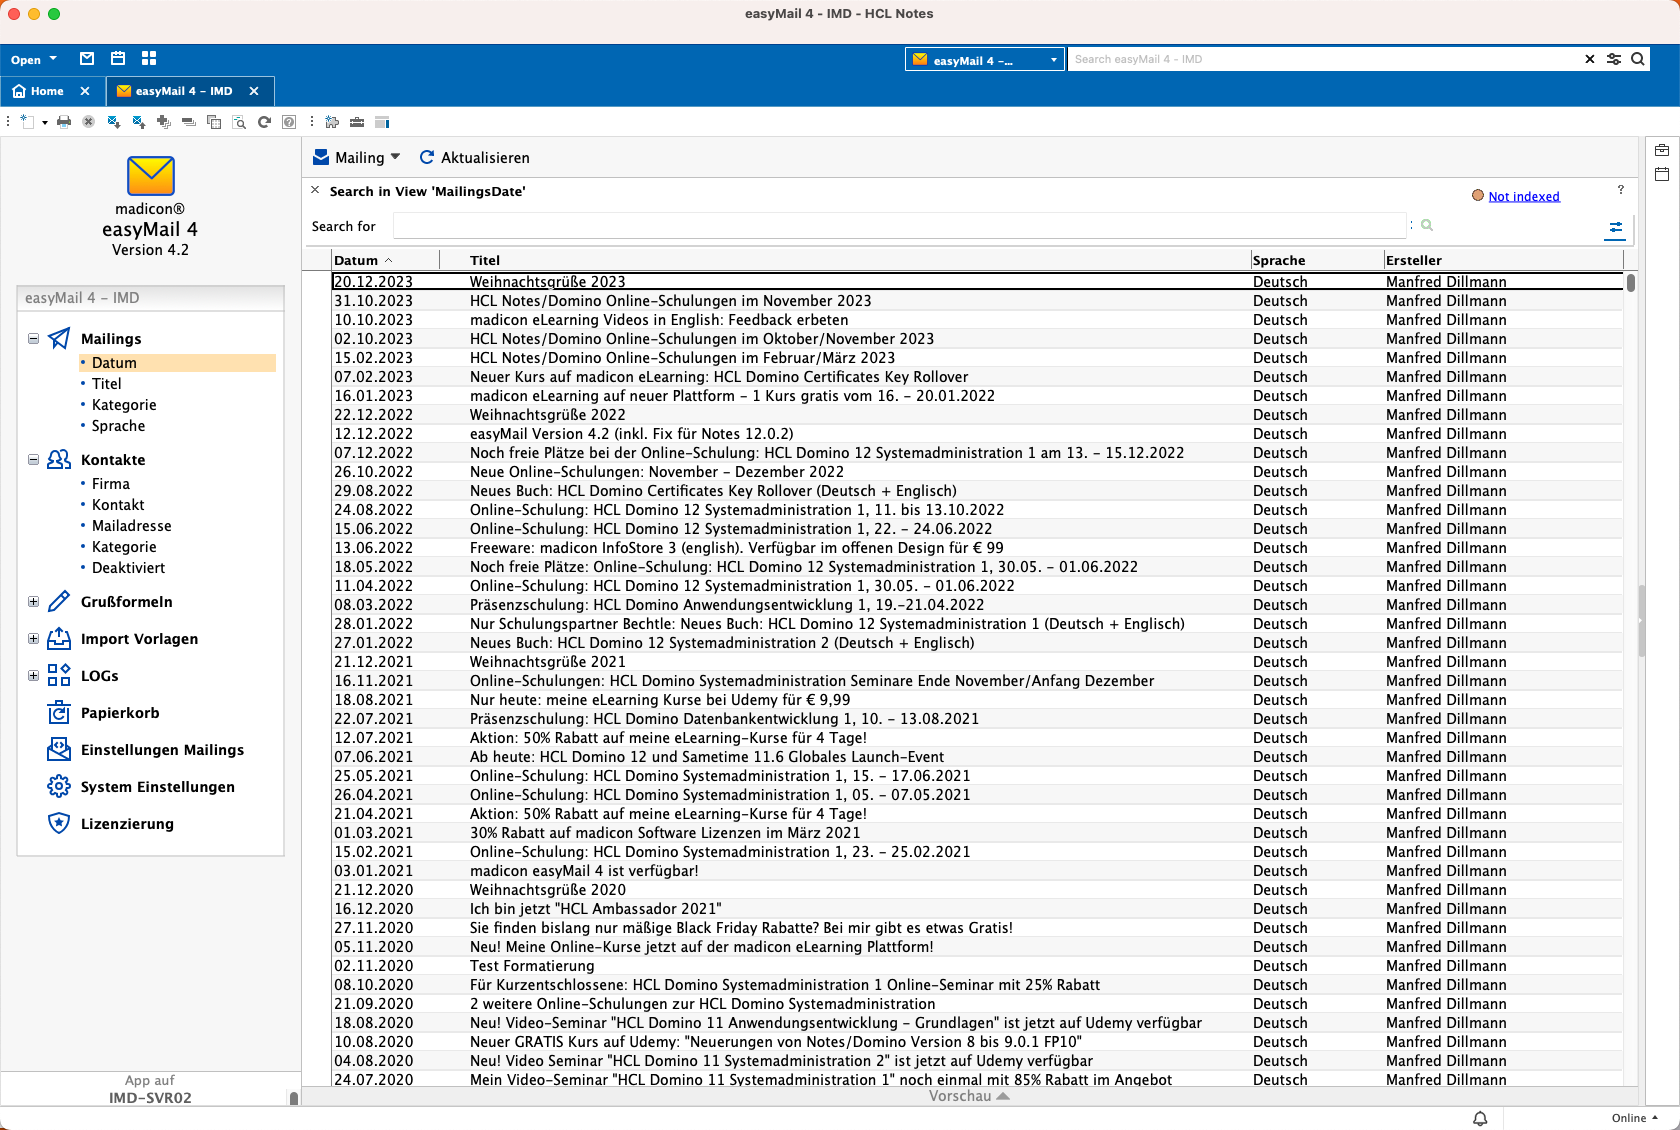
Task: Click the toolbox briefcase toolbar icon
Action: (357, 122)
